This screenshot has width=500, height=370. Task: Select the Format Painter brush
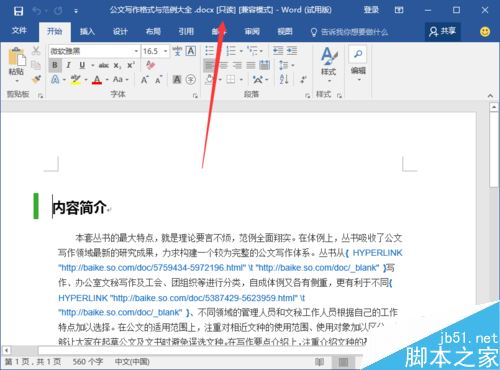pos(36,79)
